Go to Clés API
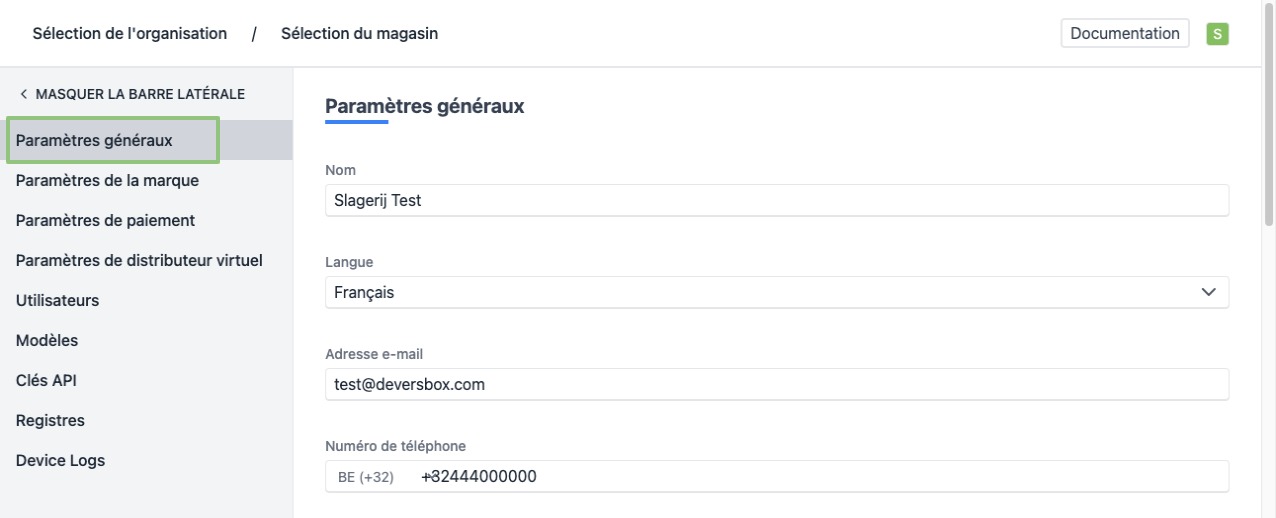Image resolution: width=1276 pixels, height=518 pixels. pos(46,380)
